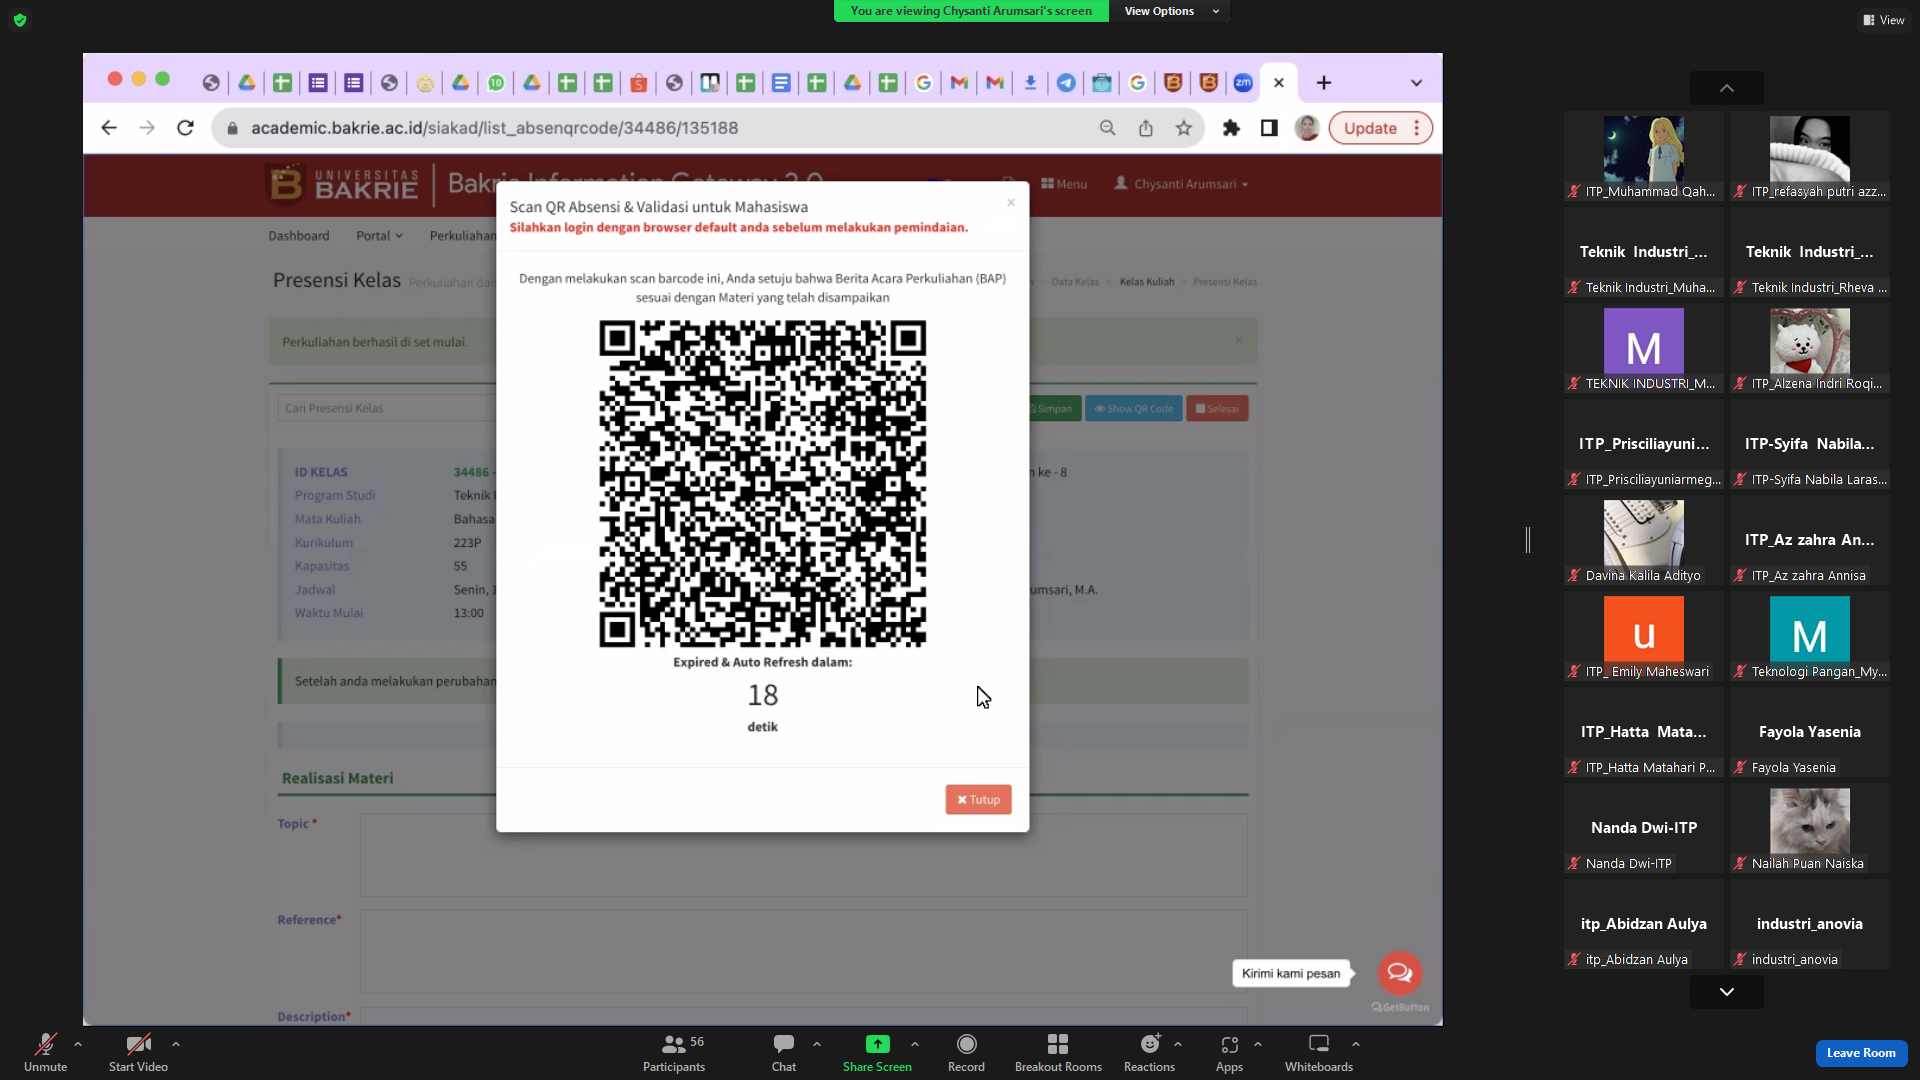This screenshot has width=1920, height=1080.
Task: Go back in the browser
Action: tap(109, 128)
